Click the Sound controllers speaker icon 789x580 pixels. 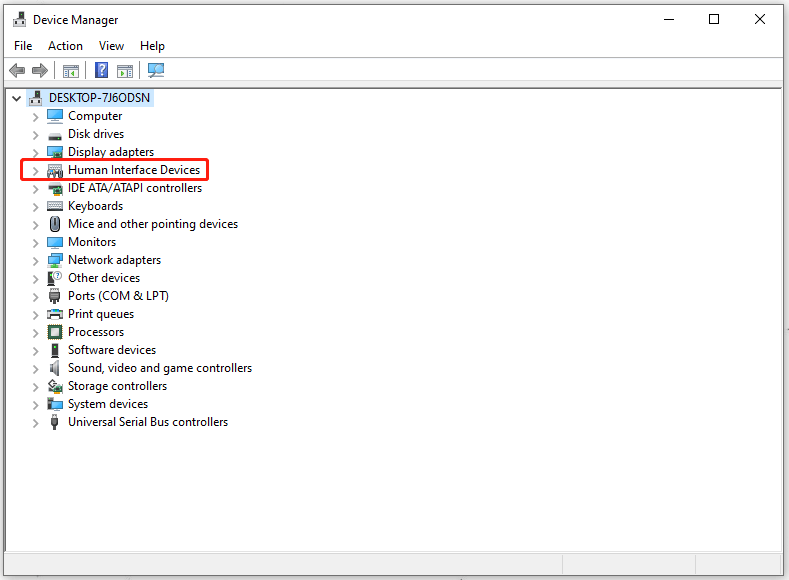55,368
